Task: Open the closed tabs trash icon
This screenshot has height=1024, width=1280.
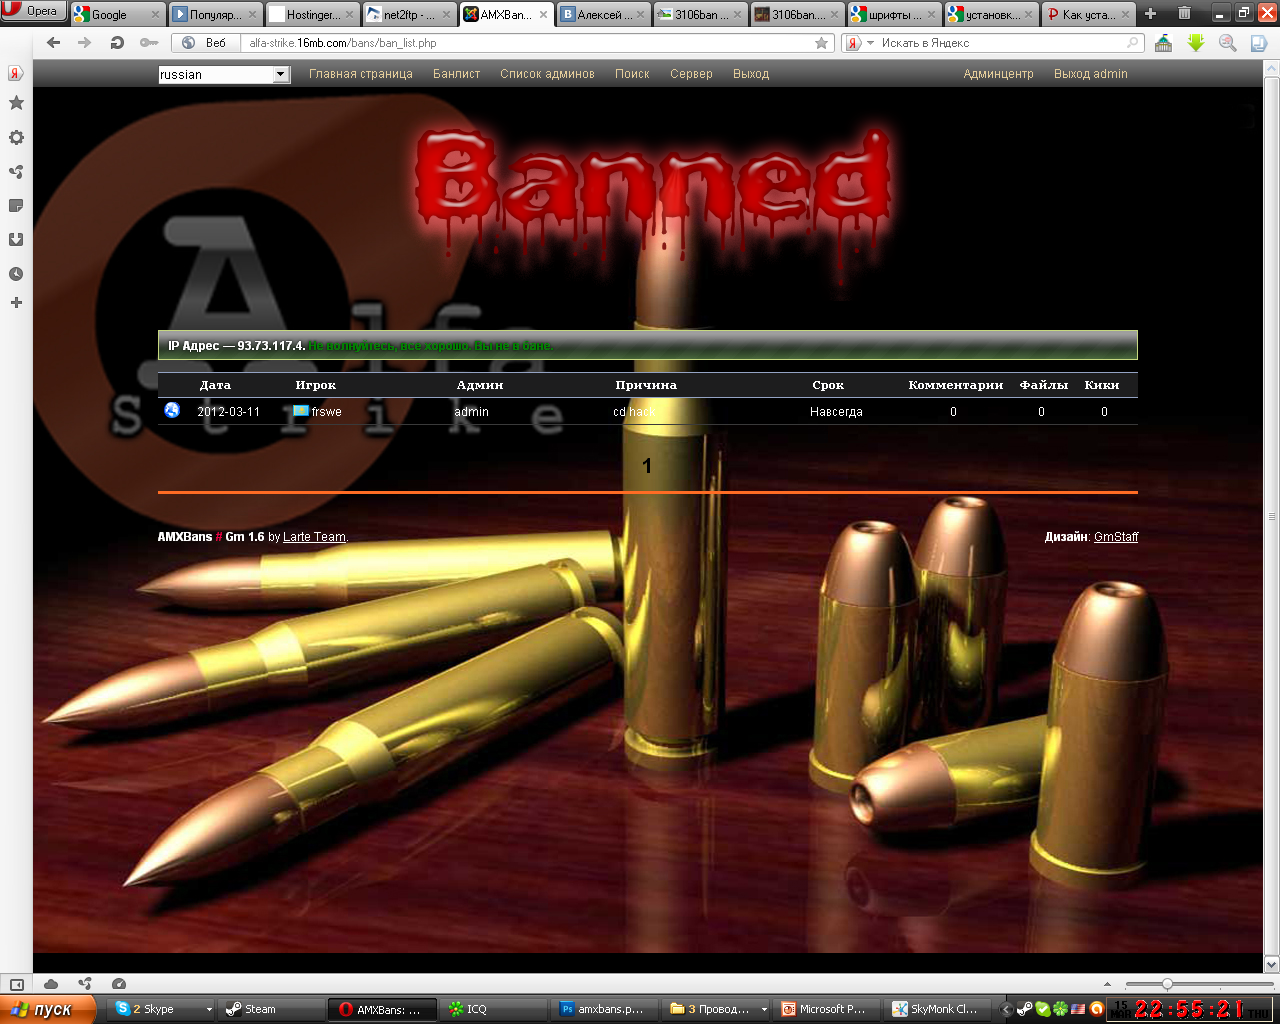Action: [1184, 13]
